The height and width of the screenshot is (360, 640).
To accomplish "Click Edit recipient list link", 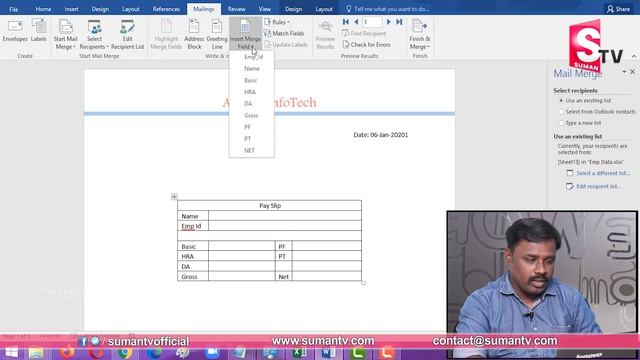I will [x=598, y=186].
